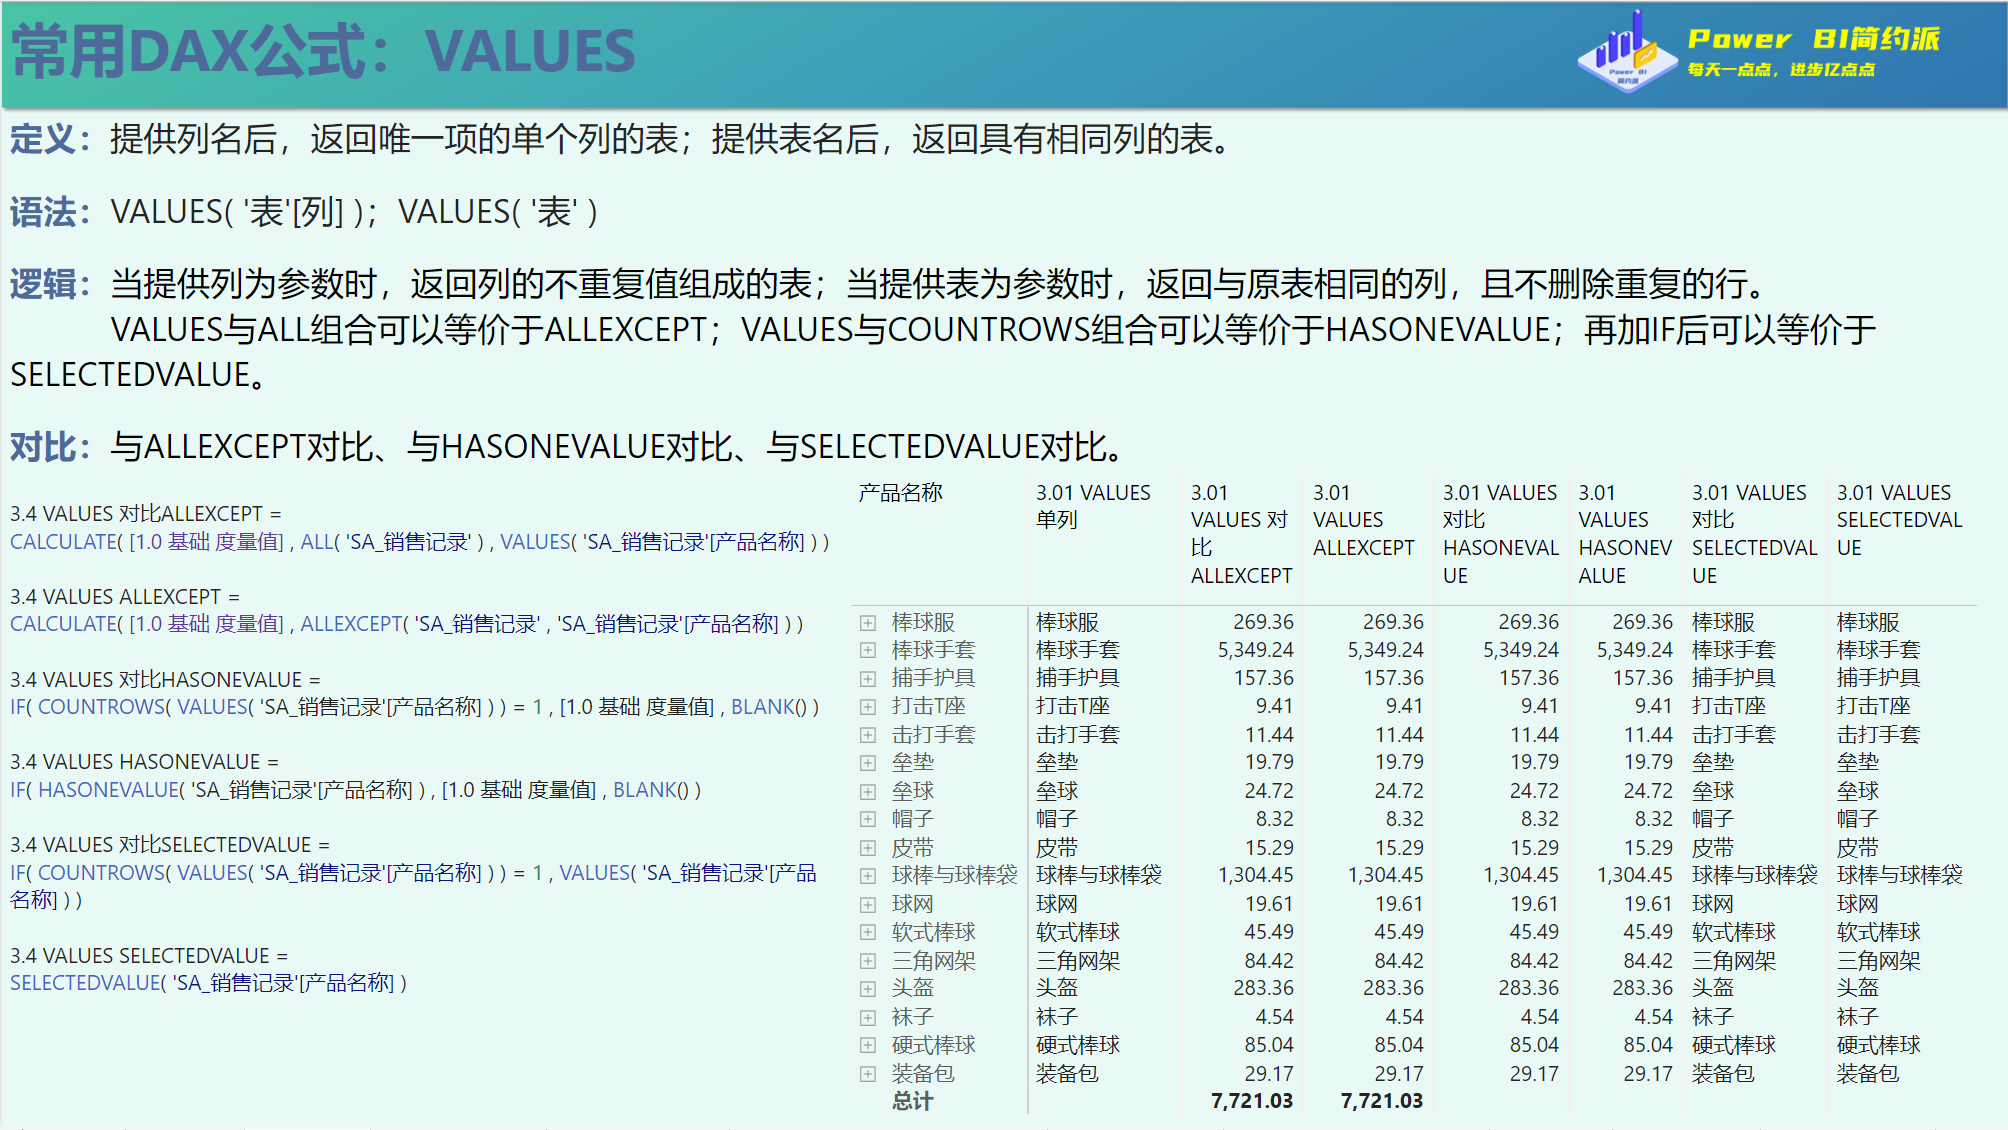The width and height of the screenshot is (2008, 1130).
Task: Click the formula title 3.4 VALUES 对比HASONEVALUE =
Action: point(165,680)
